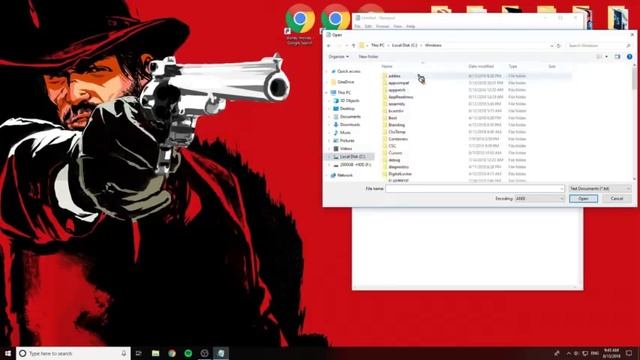The width and height of the screenshot is (640, 360).
Task: Go up one folder level
Action: click(x=353, y=46)
